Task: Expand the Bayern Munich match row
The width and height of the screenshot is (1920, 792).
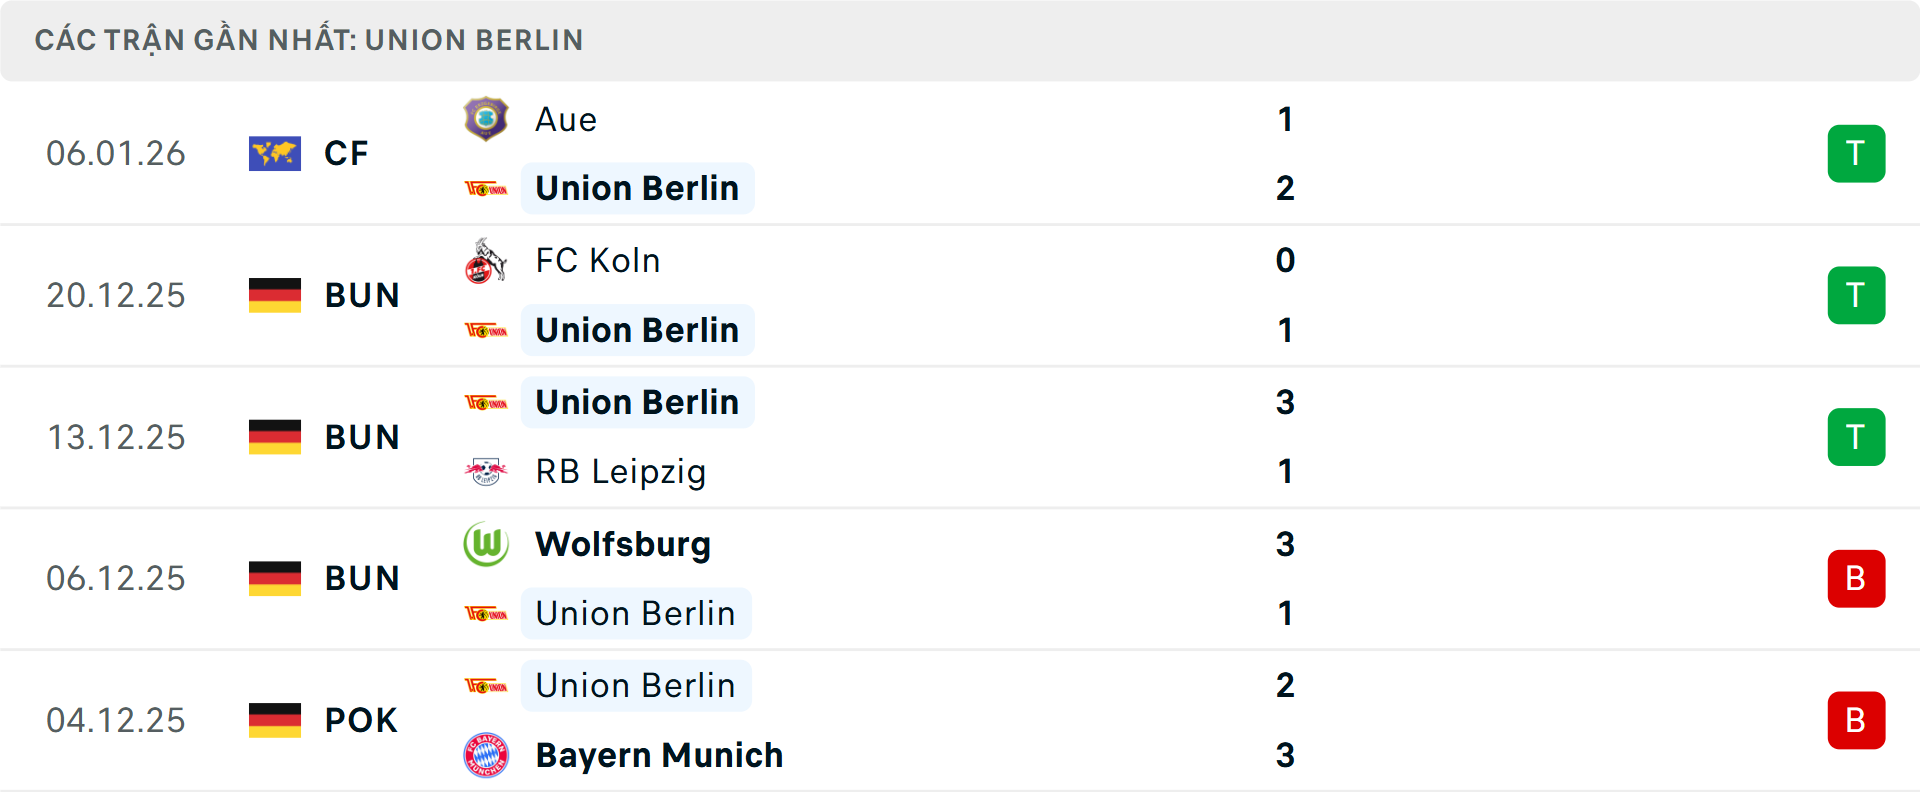Action: tap(960, 720)
